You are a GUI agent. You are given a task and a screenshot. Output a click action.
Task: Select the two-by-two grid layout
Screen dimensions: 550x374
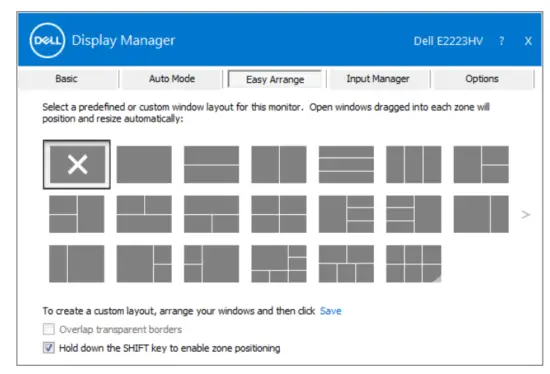click(x=279, y=214)
